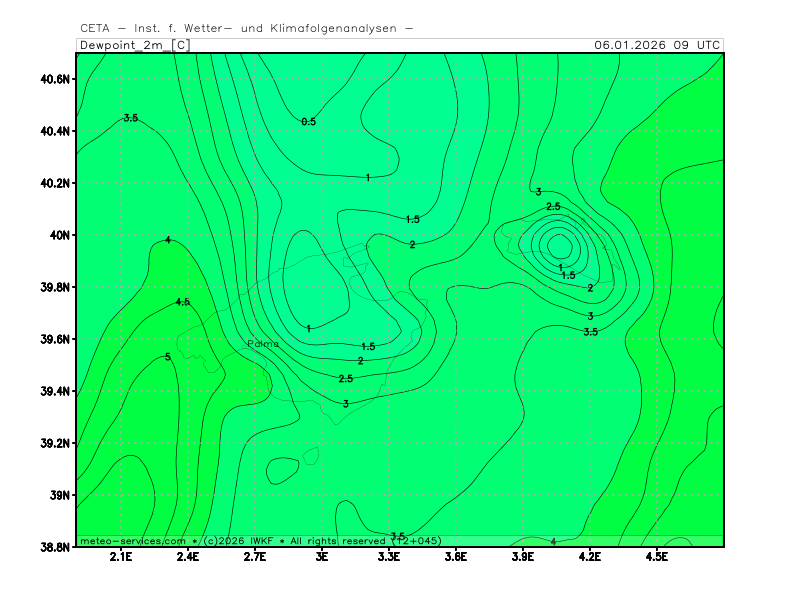Click the 06.01.2026 09 UTC timestamp

[x=656, y=45]
